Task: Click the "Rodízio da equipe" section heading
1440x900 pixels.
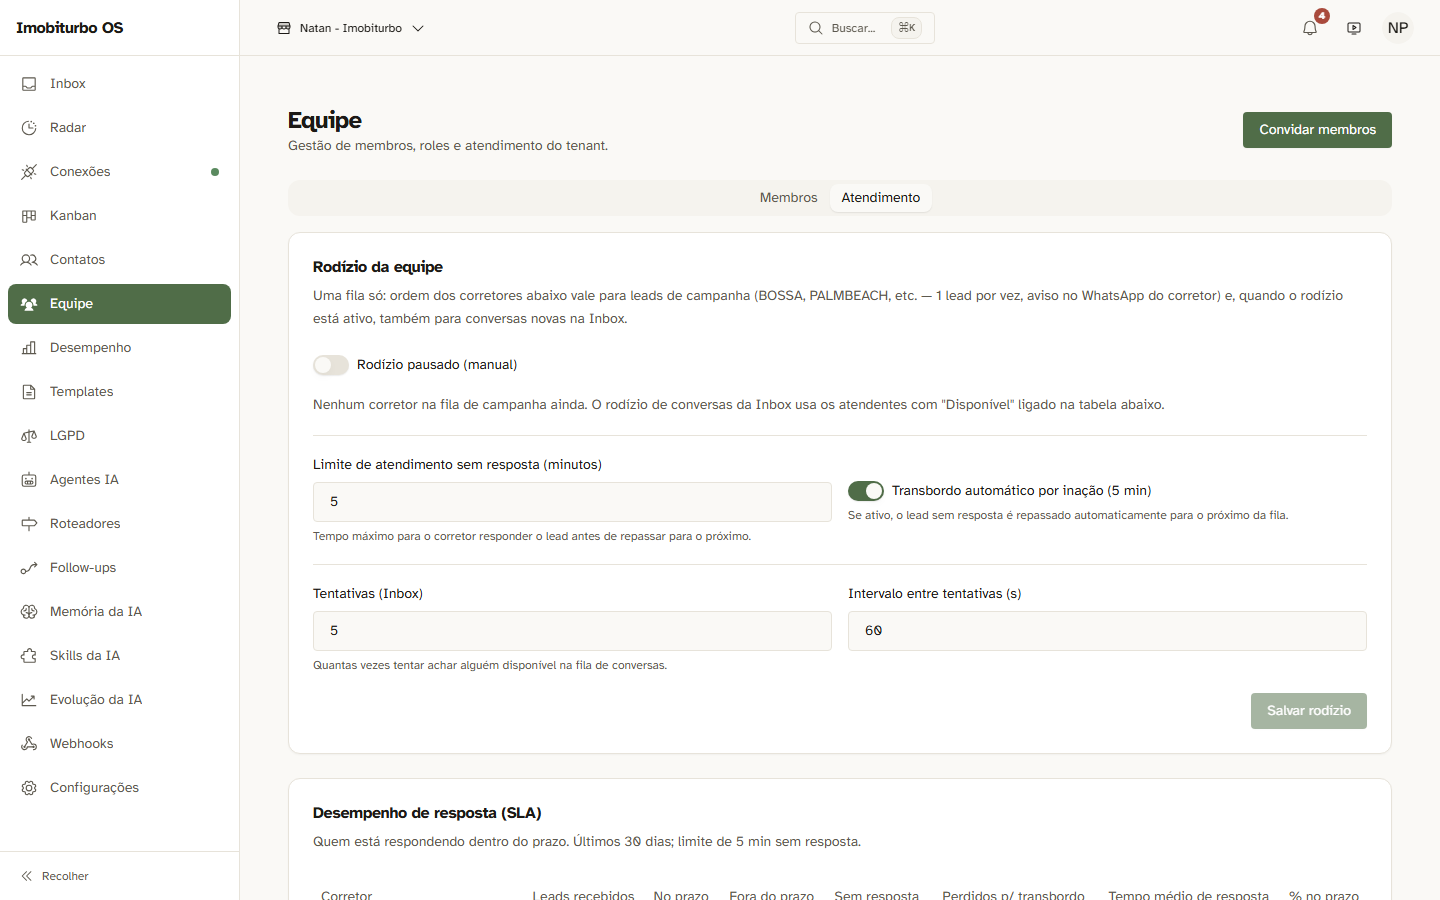Action: 378,267
